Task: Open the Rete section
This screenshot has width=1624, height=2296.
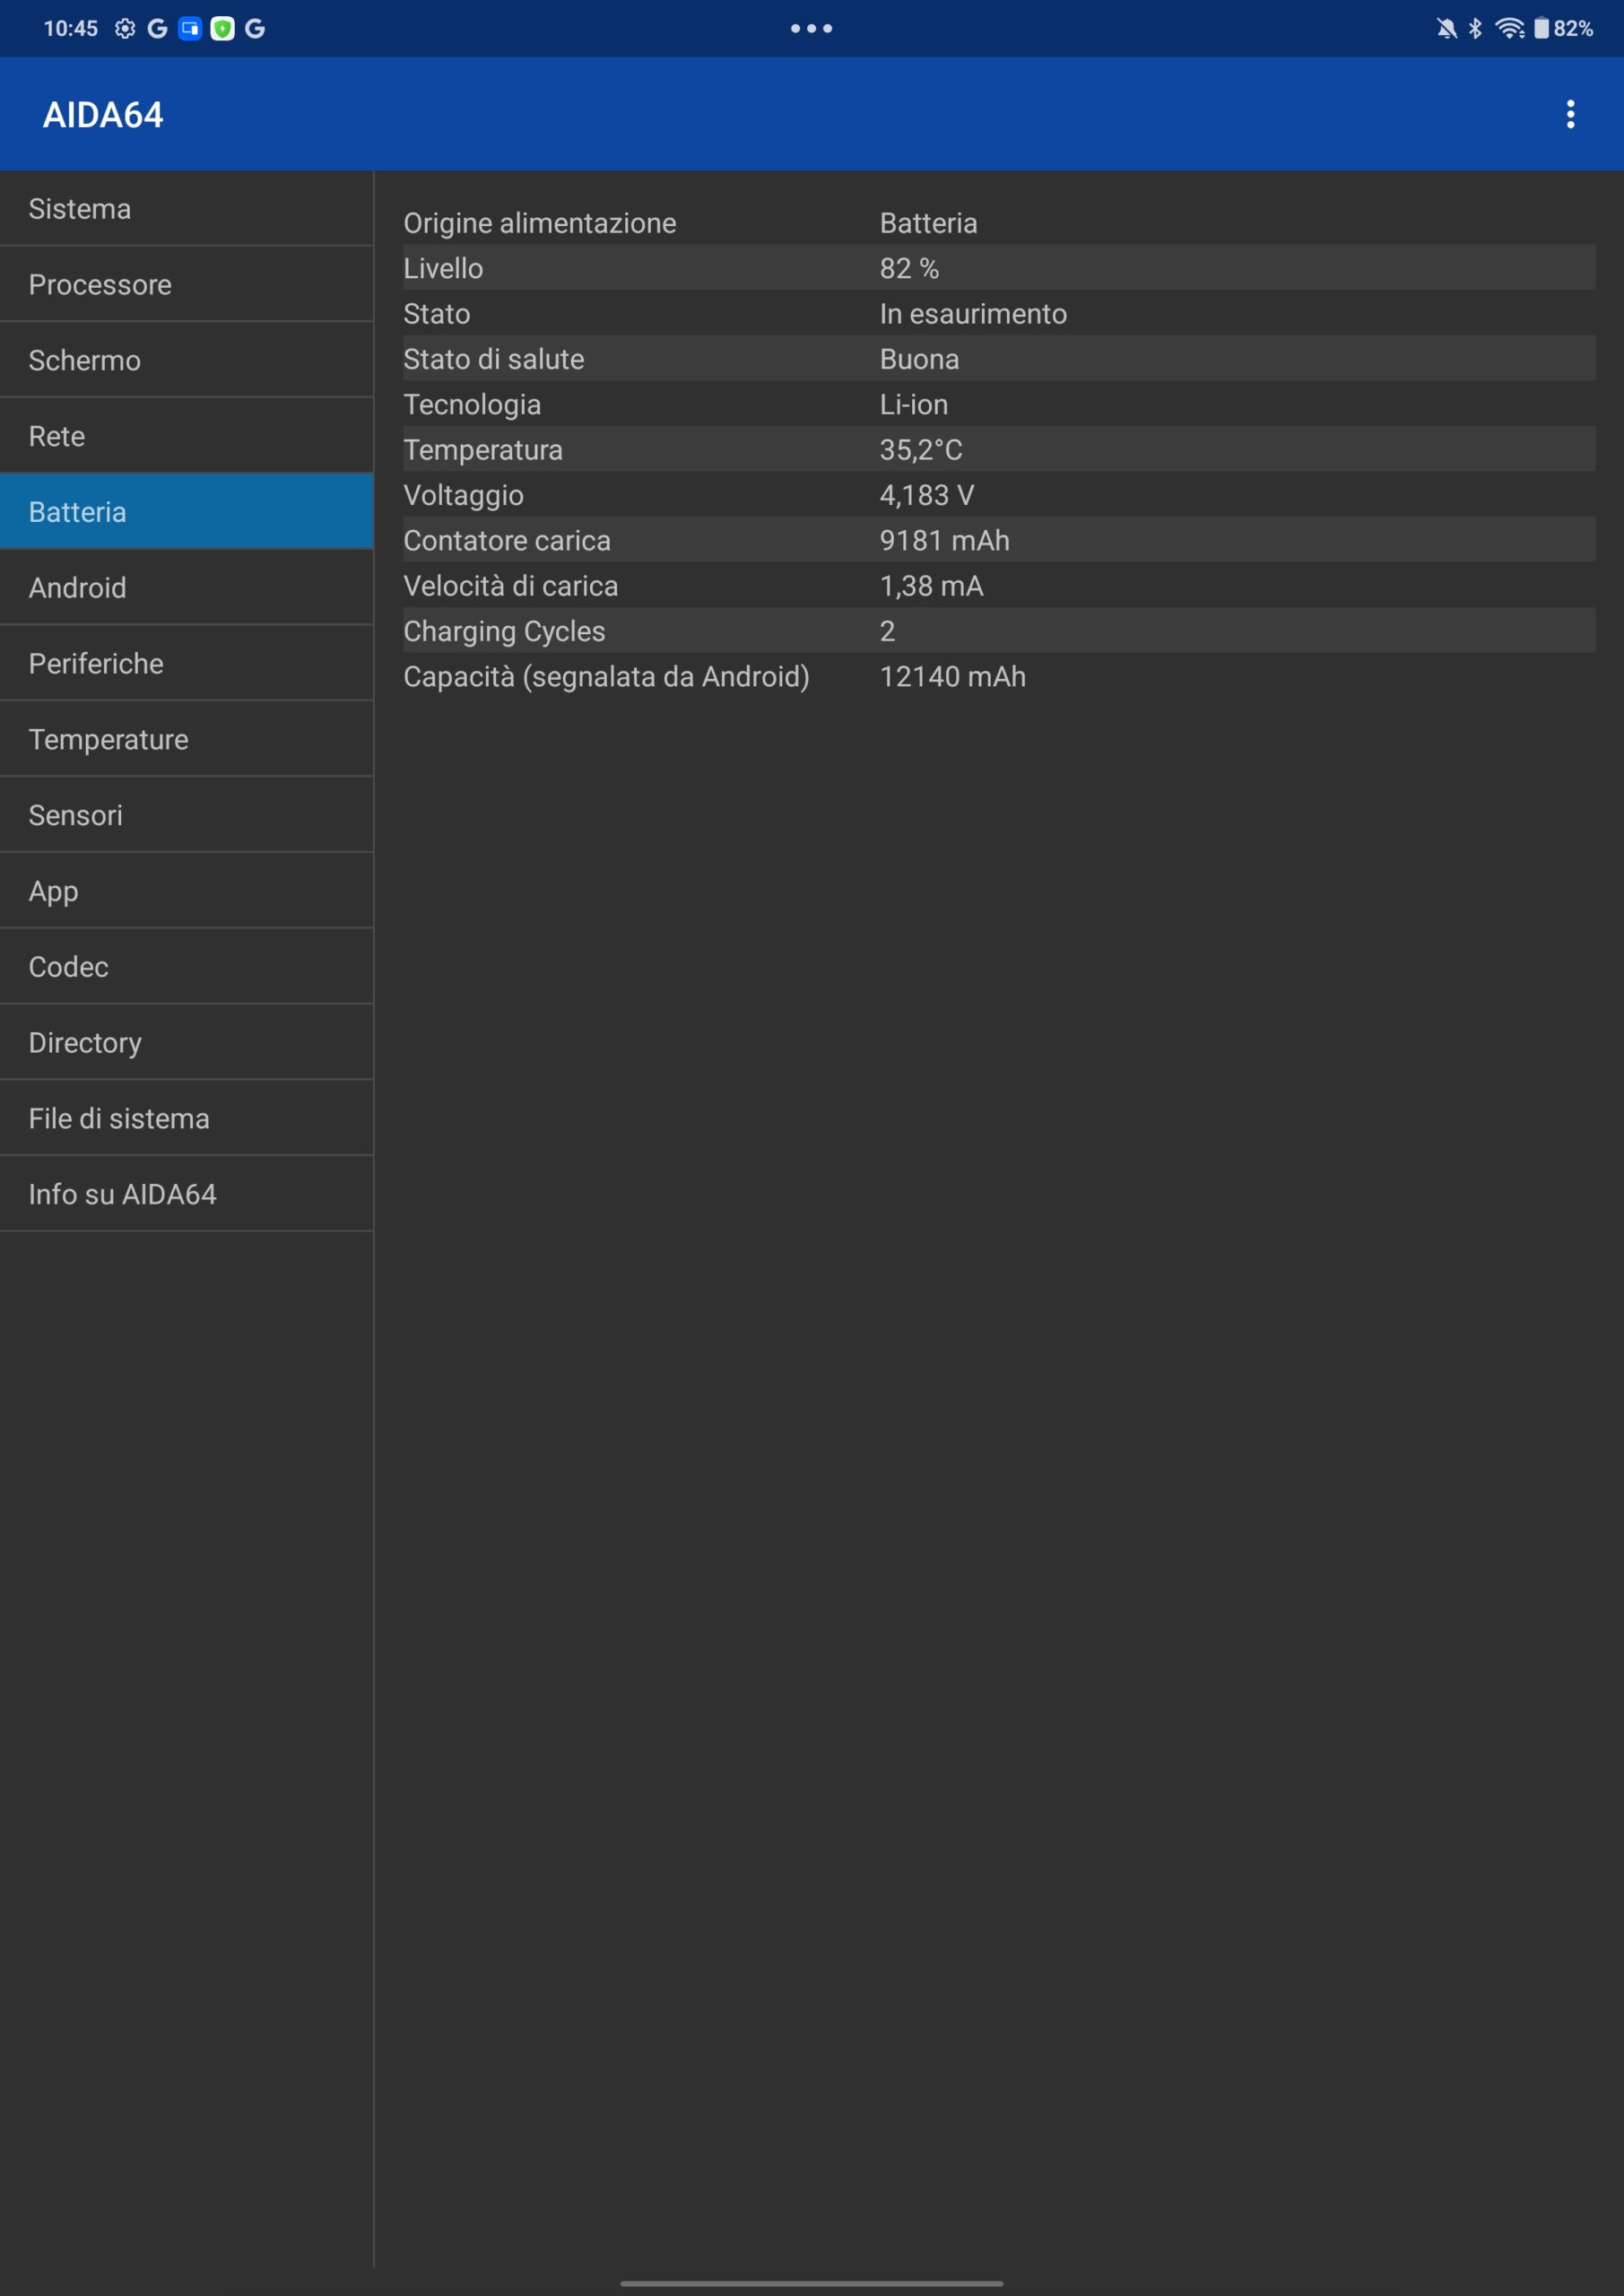Action: [186, 436]
